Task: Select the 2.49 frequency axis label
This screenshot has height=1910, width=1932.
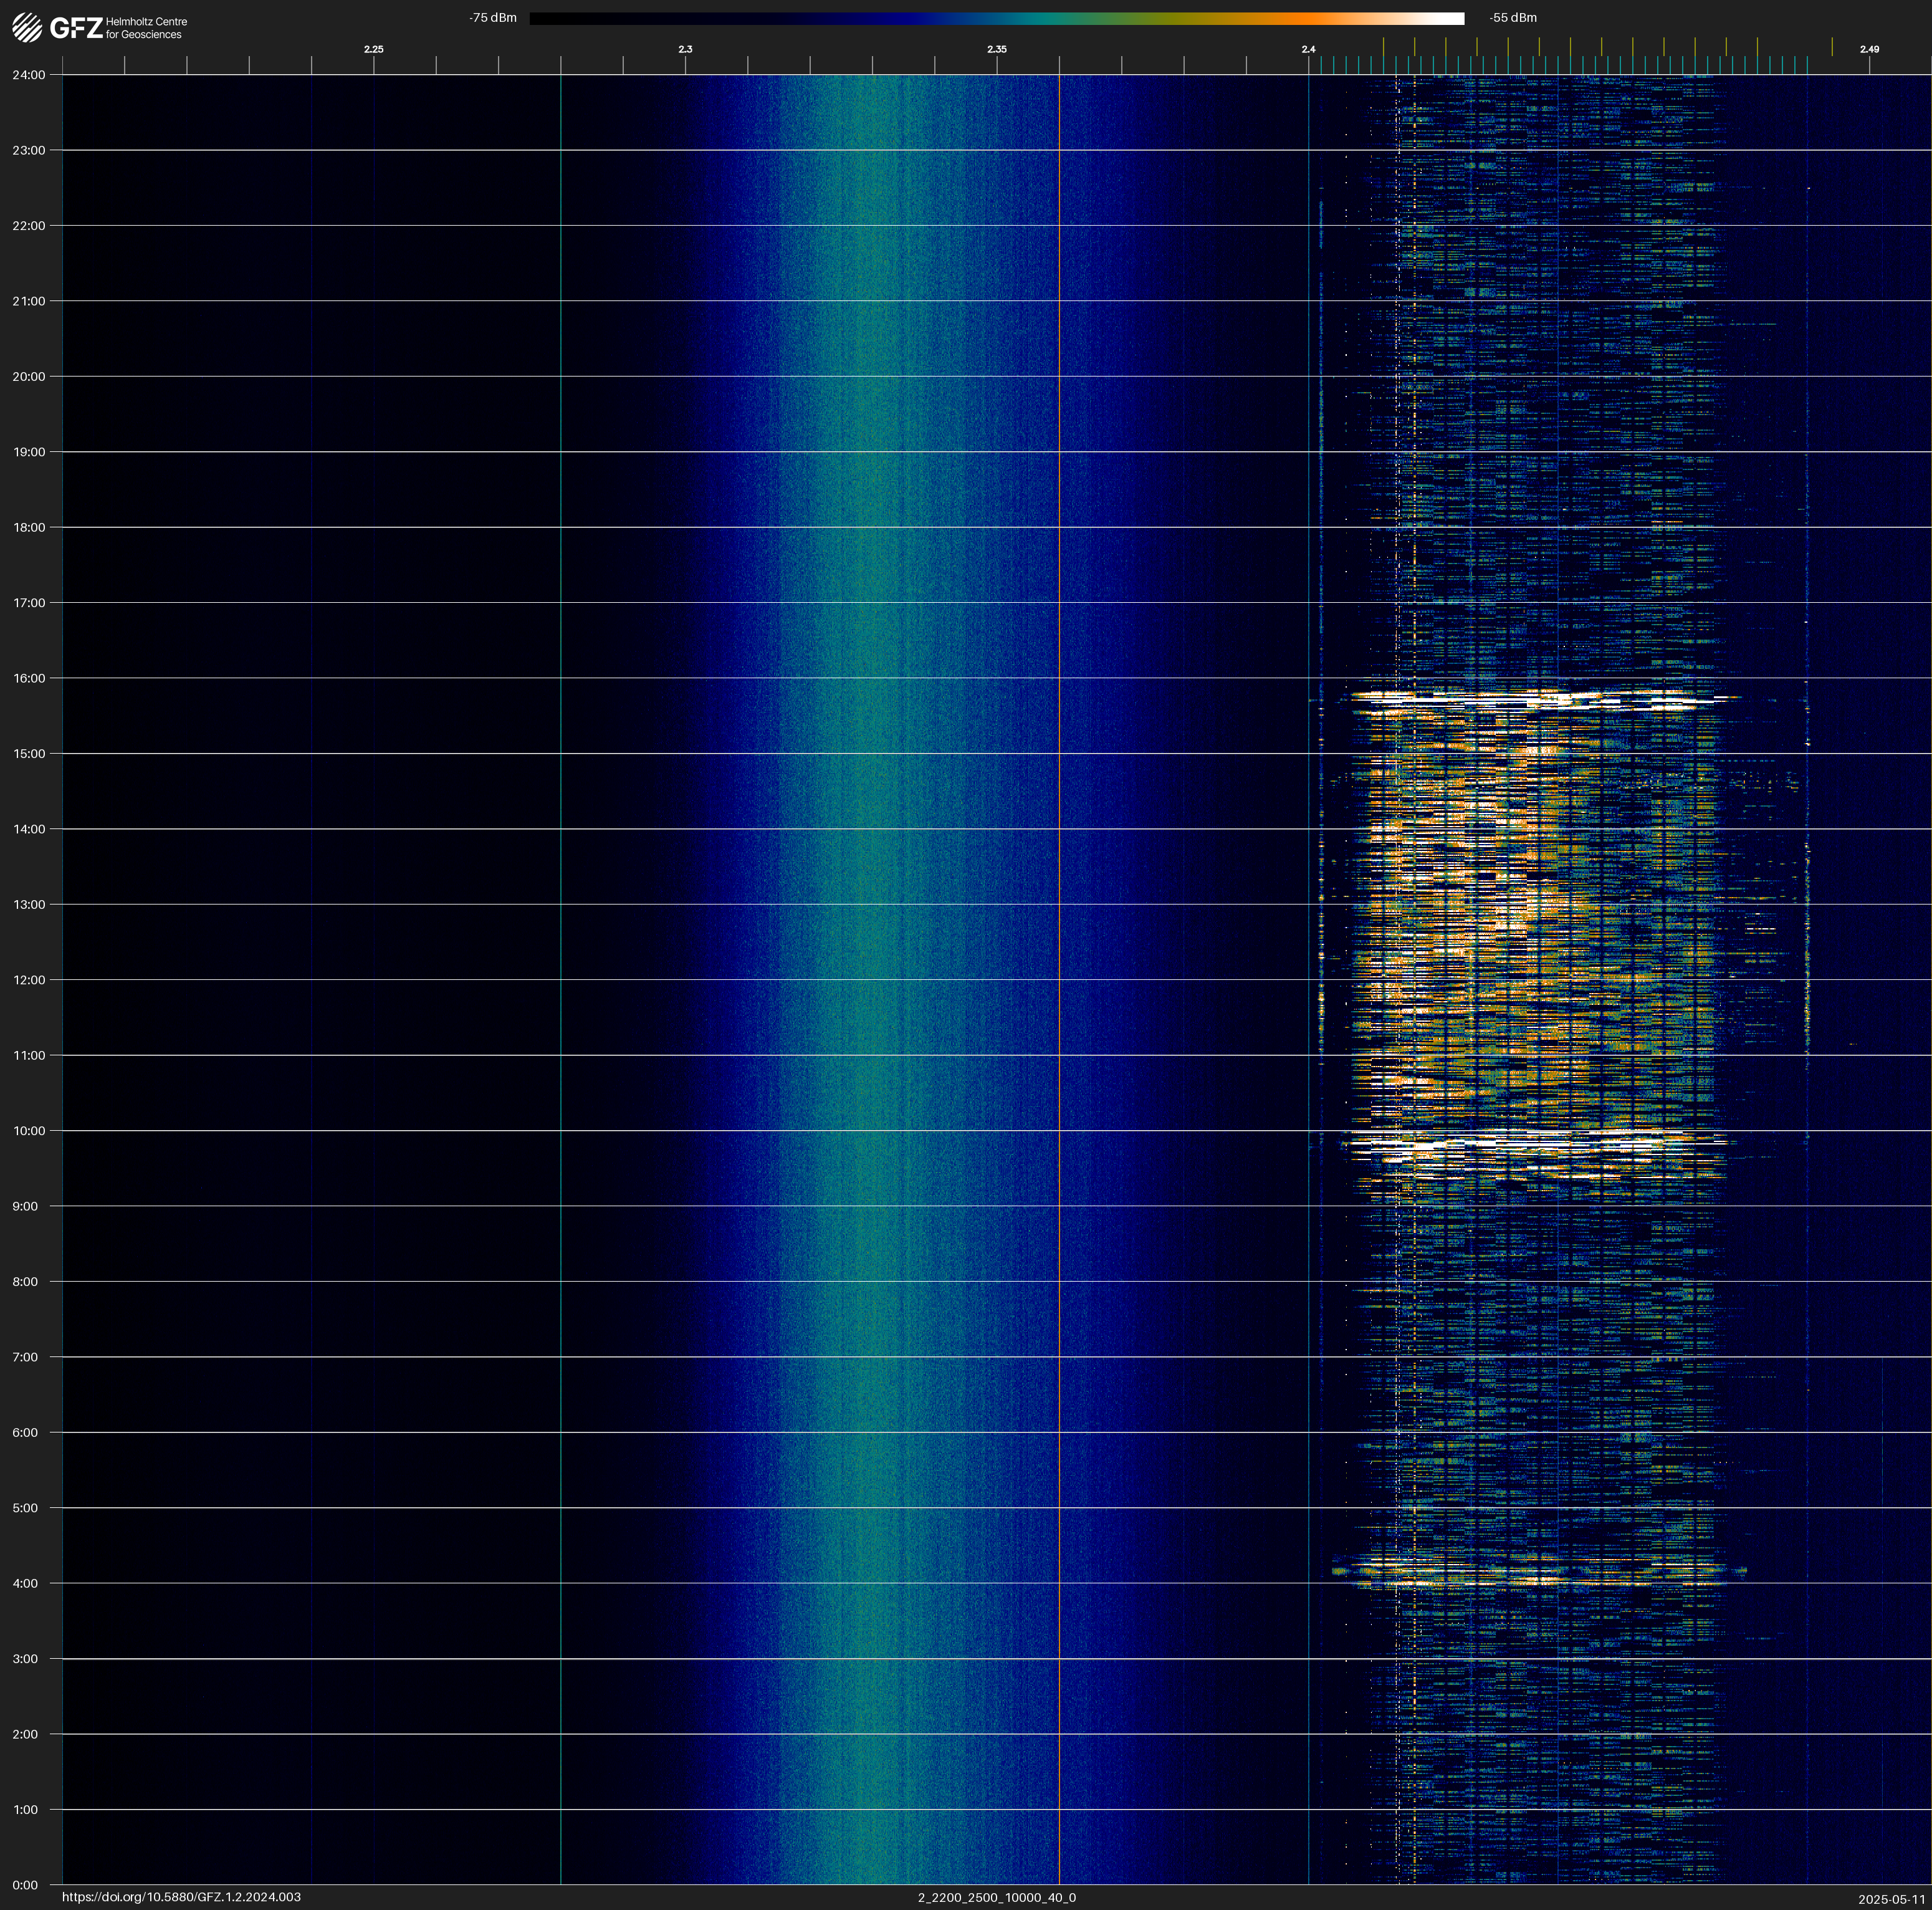Action: click(x=1868, y=49)
